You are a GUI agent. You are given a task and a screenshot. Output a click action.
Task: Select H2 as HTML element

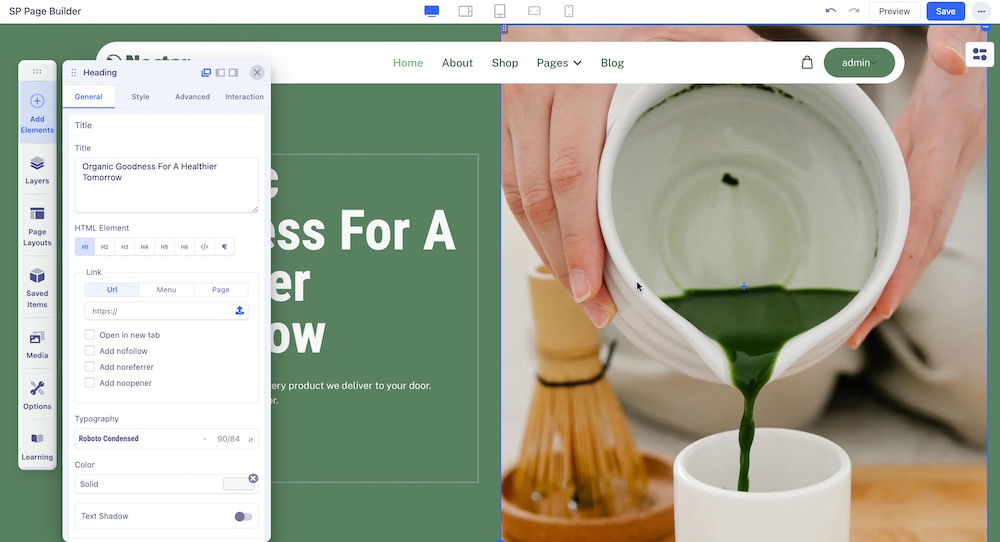105,247
